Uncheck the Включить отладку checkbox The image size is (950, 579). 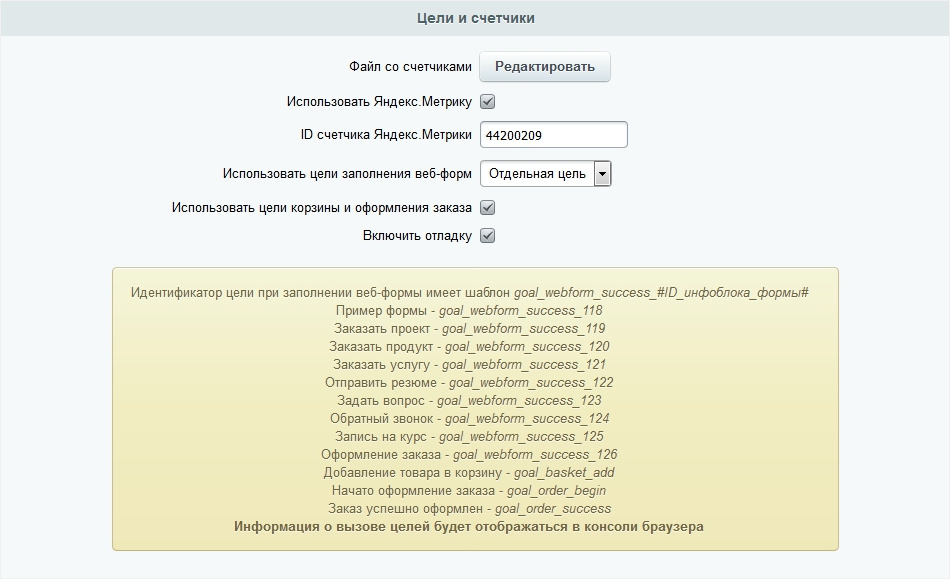pos(488,236)
